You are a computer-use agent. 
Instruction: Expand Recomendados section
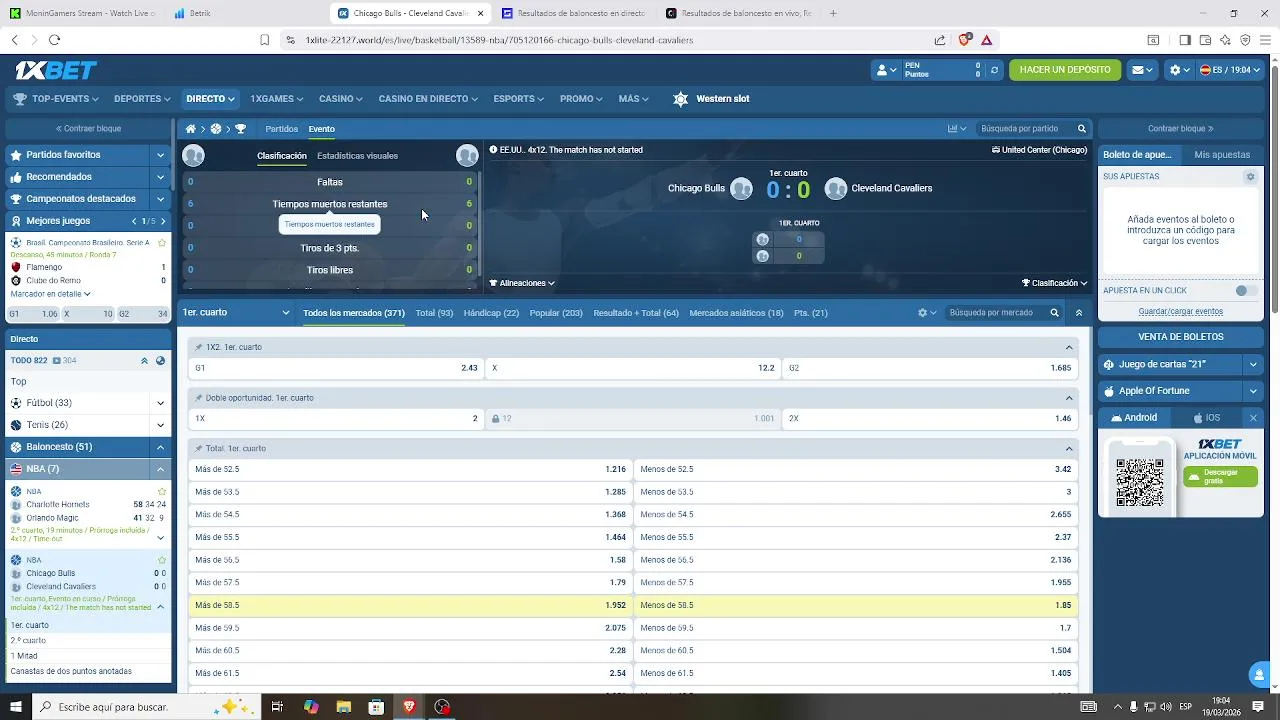pyautogui.click(x=160, y=177)
